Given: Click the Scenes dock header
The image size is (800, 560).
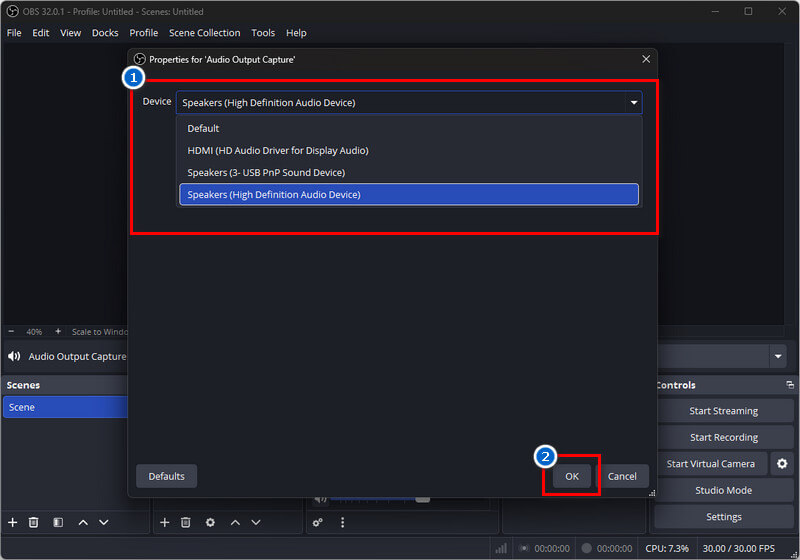Looking at the screenshot, I should click(x=65, y=385).
